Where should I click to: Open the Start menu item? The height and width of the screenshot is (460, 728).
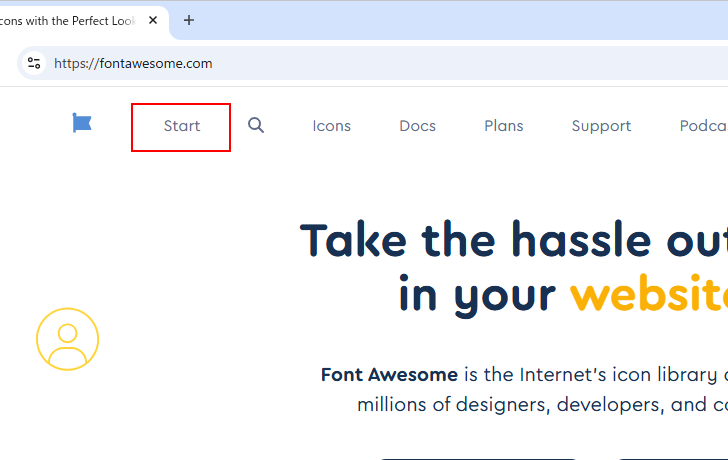(182, 126)
